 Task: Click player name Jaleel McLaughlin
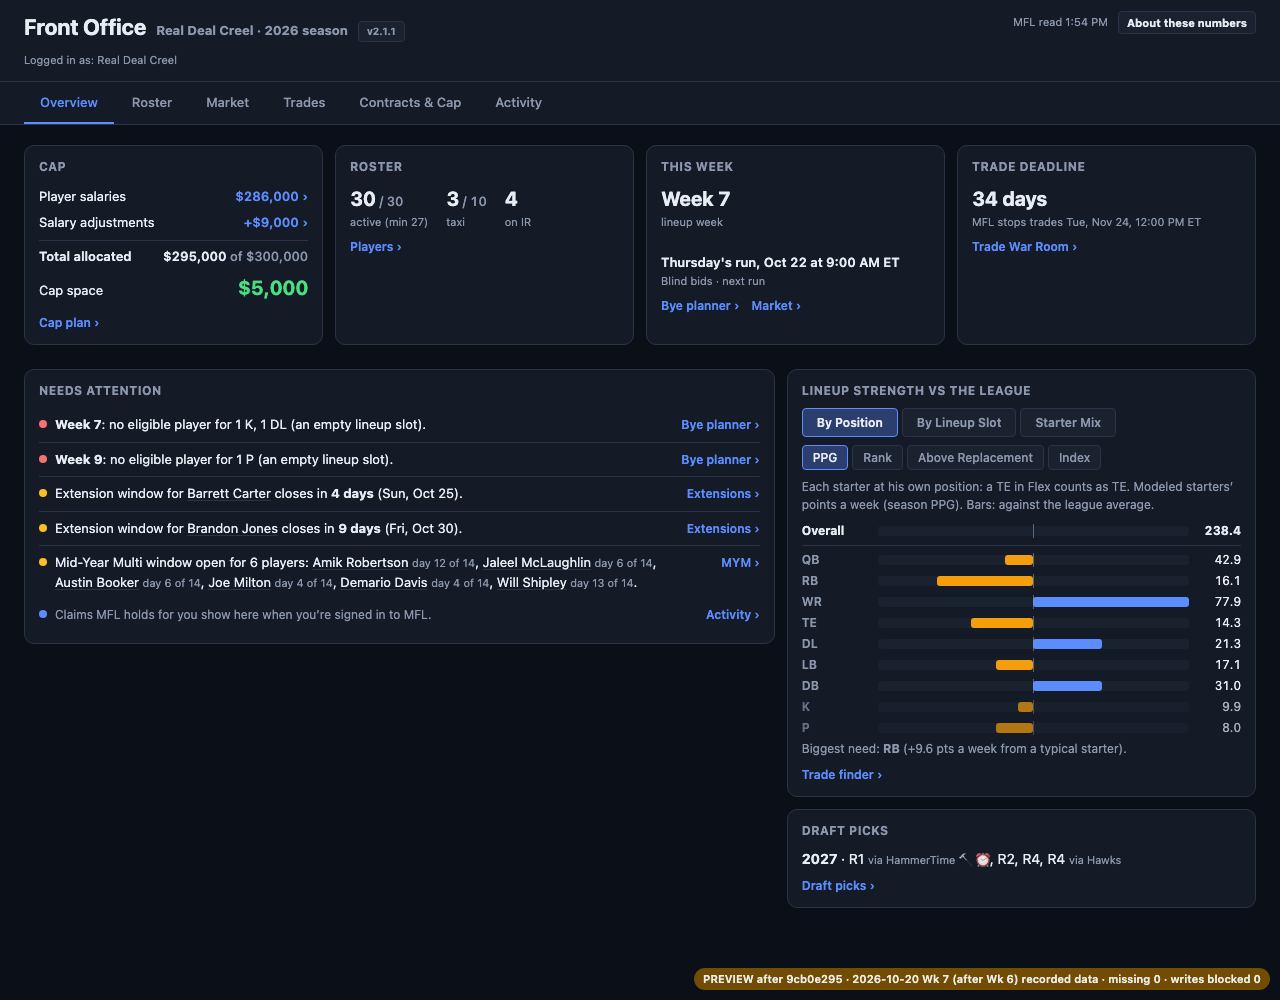537,563
